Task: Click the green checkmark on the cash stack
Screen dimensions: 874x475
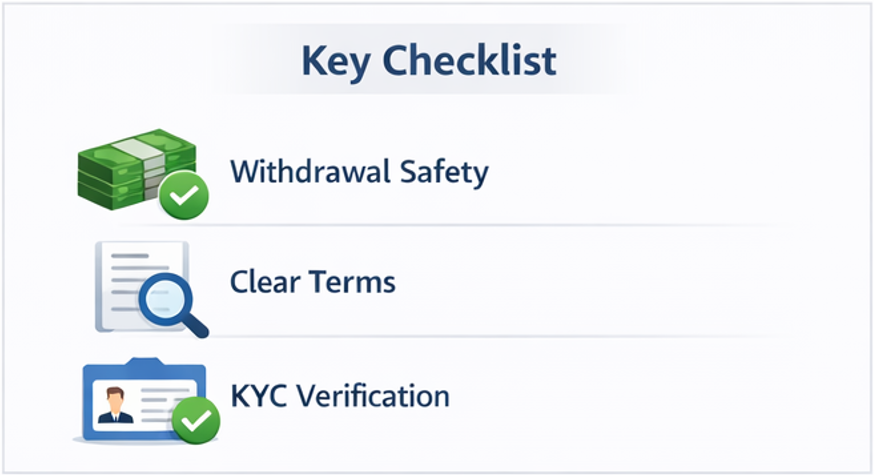Action: [183, 196]
